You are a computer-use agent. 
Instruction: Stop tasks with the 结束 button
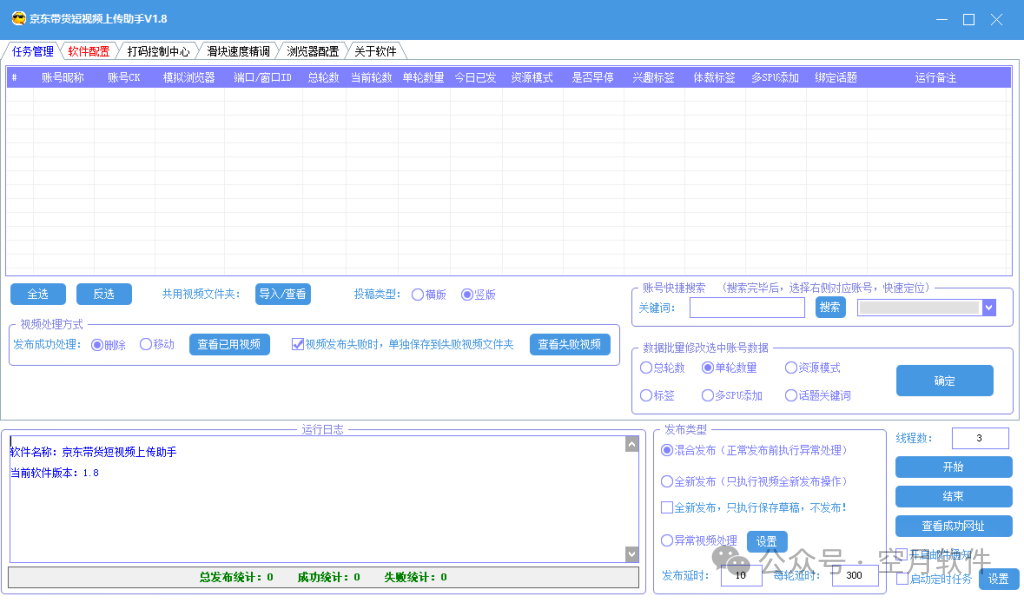point(953,497)
